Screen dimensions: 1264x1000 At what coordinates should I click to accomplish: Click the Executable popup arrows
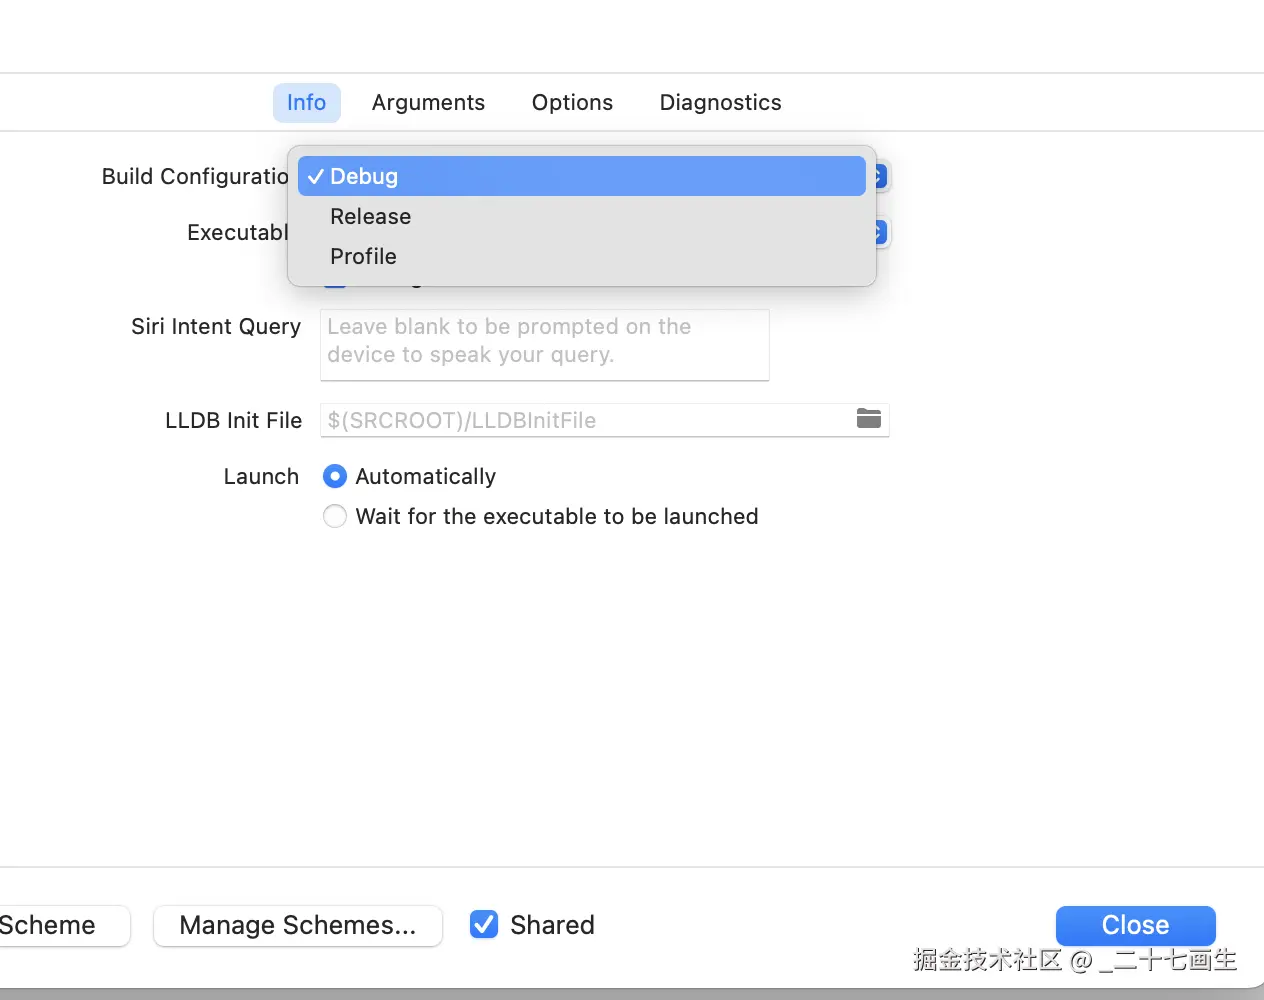[x=880, y=233]
